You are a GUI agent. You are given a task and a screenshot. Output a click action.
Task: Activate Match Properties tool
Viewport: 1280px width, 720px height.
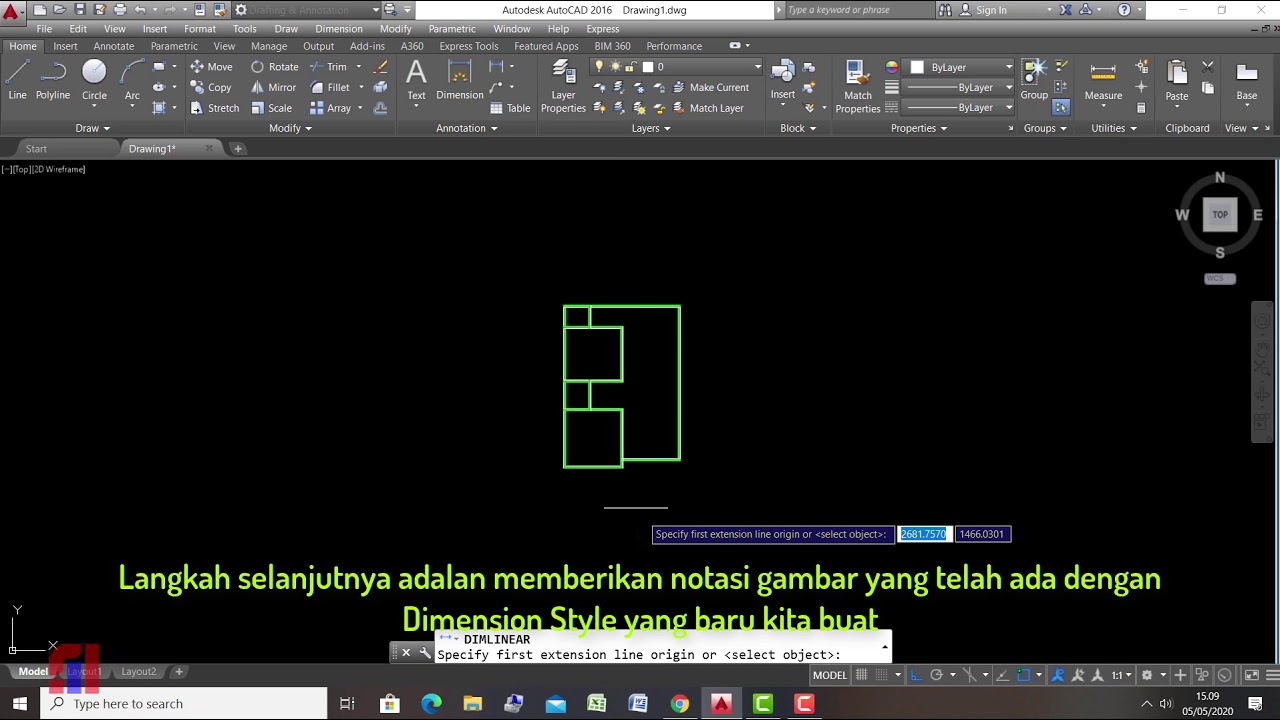click(857, 86)
